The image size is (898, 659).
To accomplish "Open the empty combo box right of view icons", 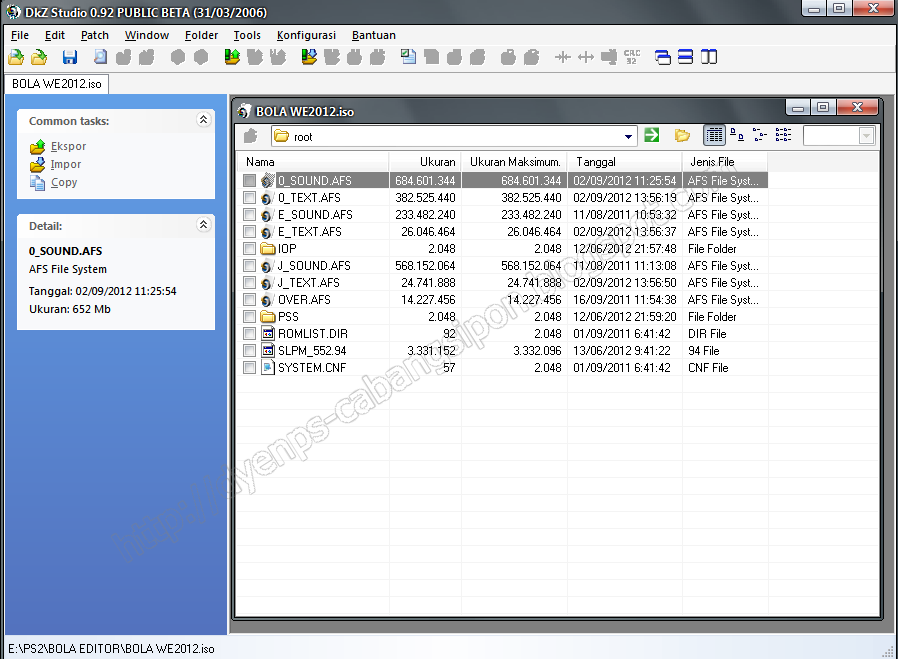I will [838, 136].
